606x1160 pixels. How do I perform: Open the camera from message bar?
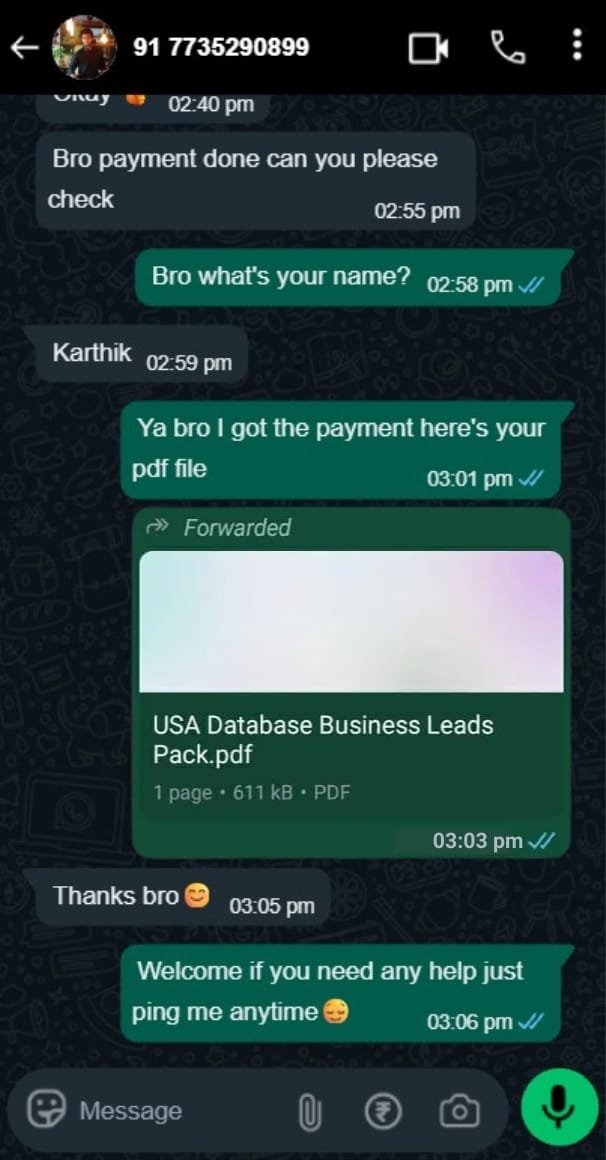tap(459, 1111)
